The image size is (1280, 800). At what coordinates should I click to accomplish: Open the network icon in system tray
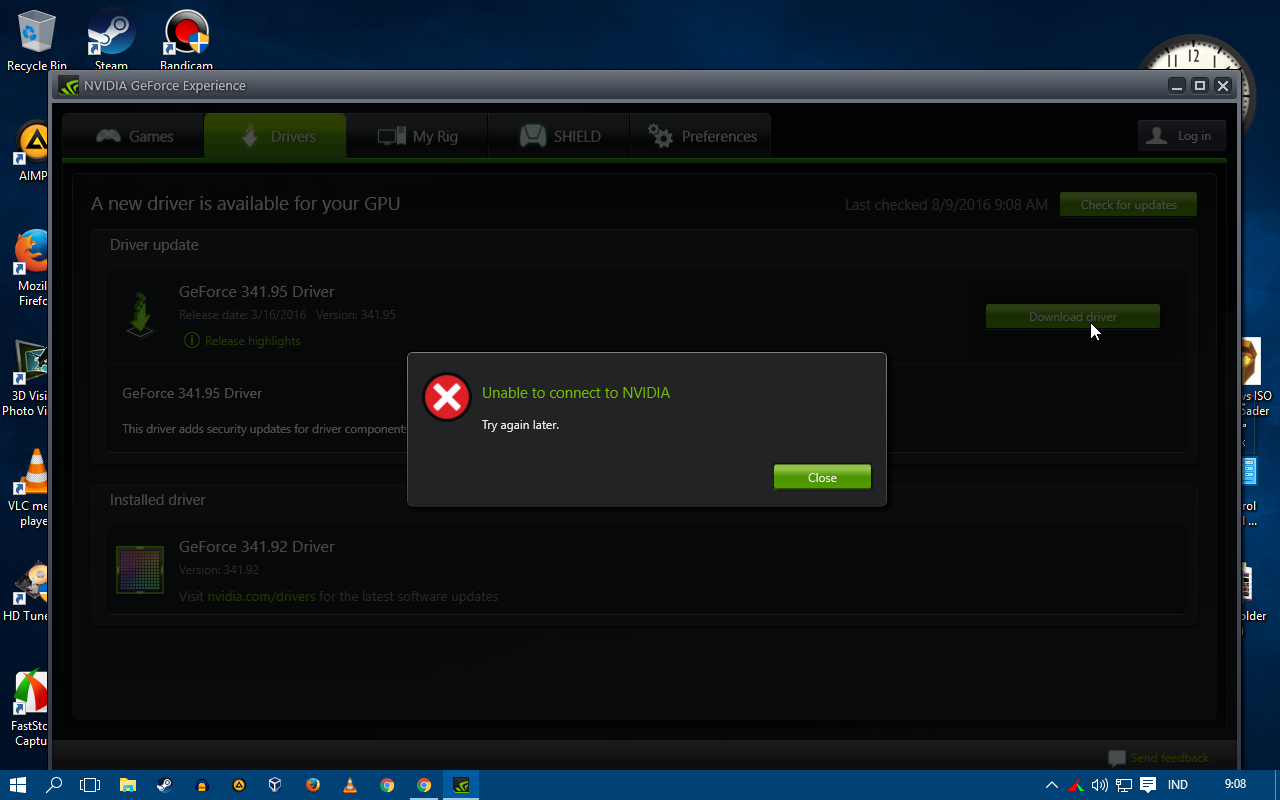click(x=1124, y=785)
